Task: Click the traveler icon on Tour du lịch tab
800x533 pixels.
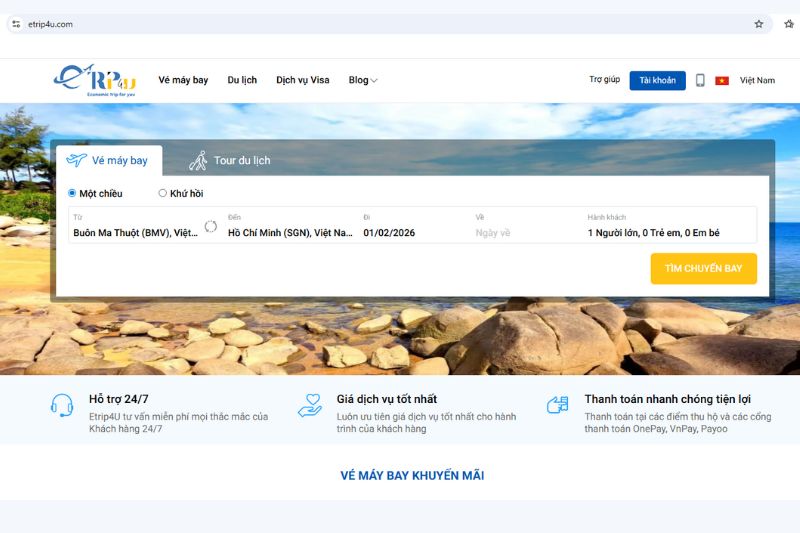Action: [x=198, y=160]
